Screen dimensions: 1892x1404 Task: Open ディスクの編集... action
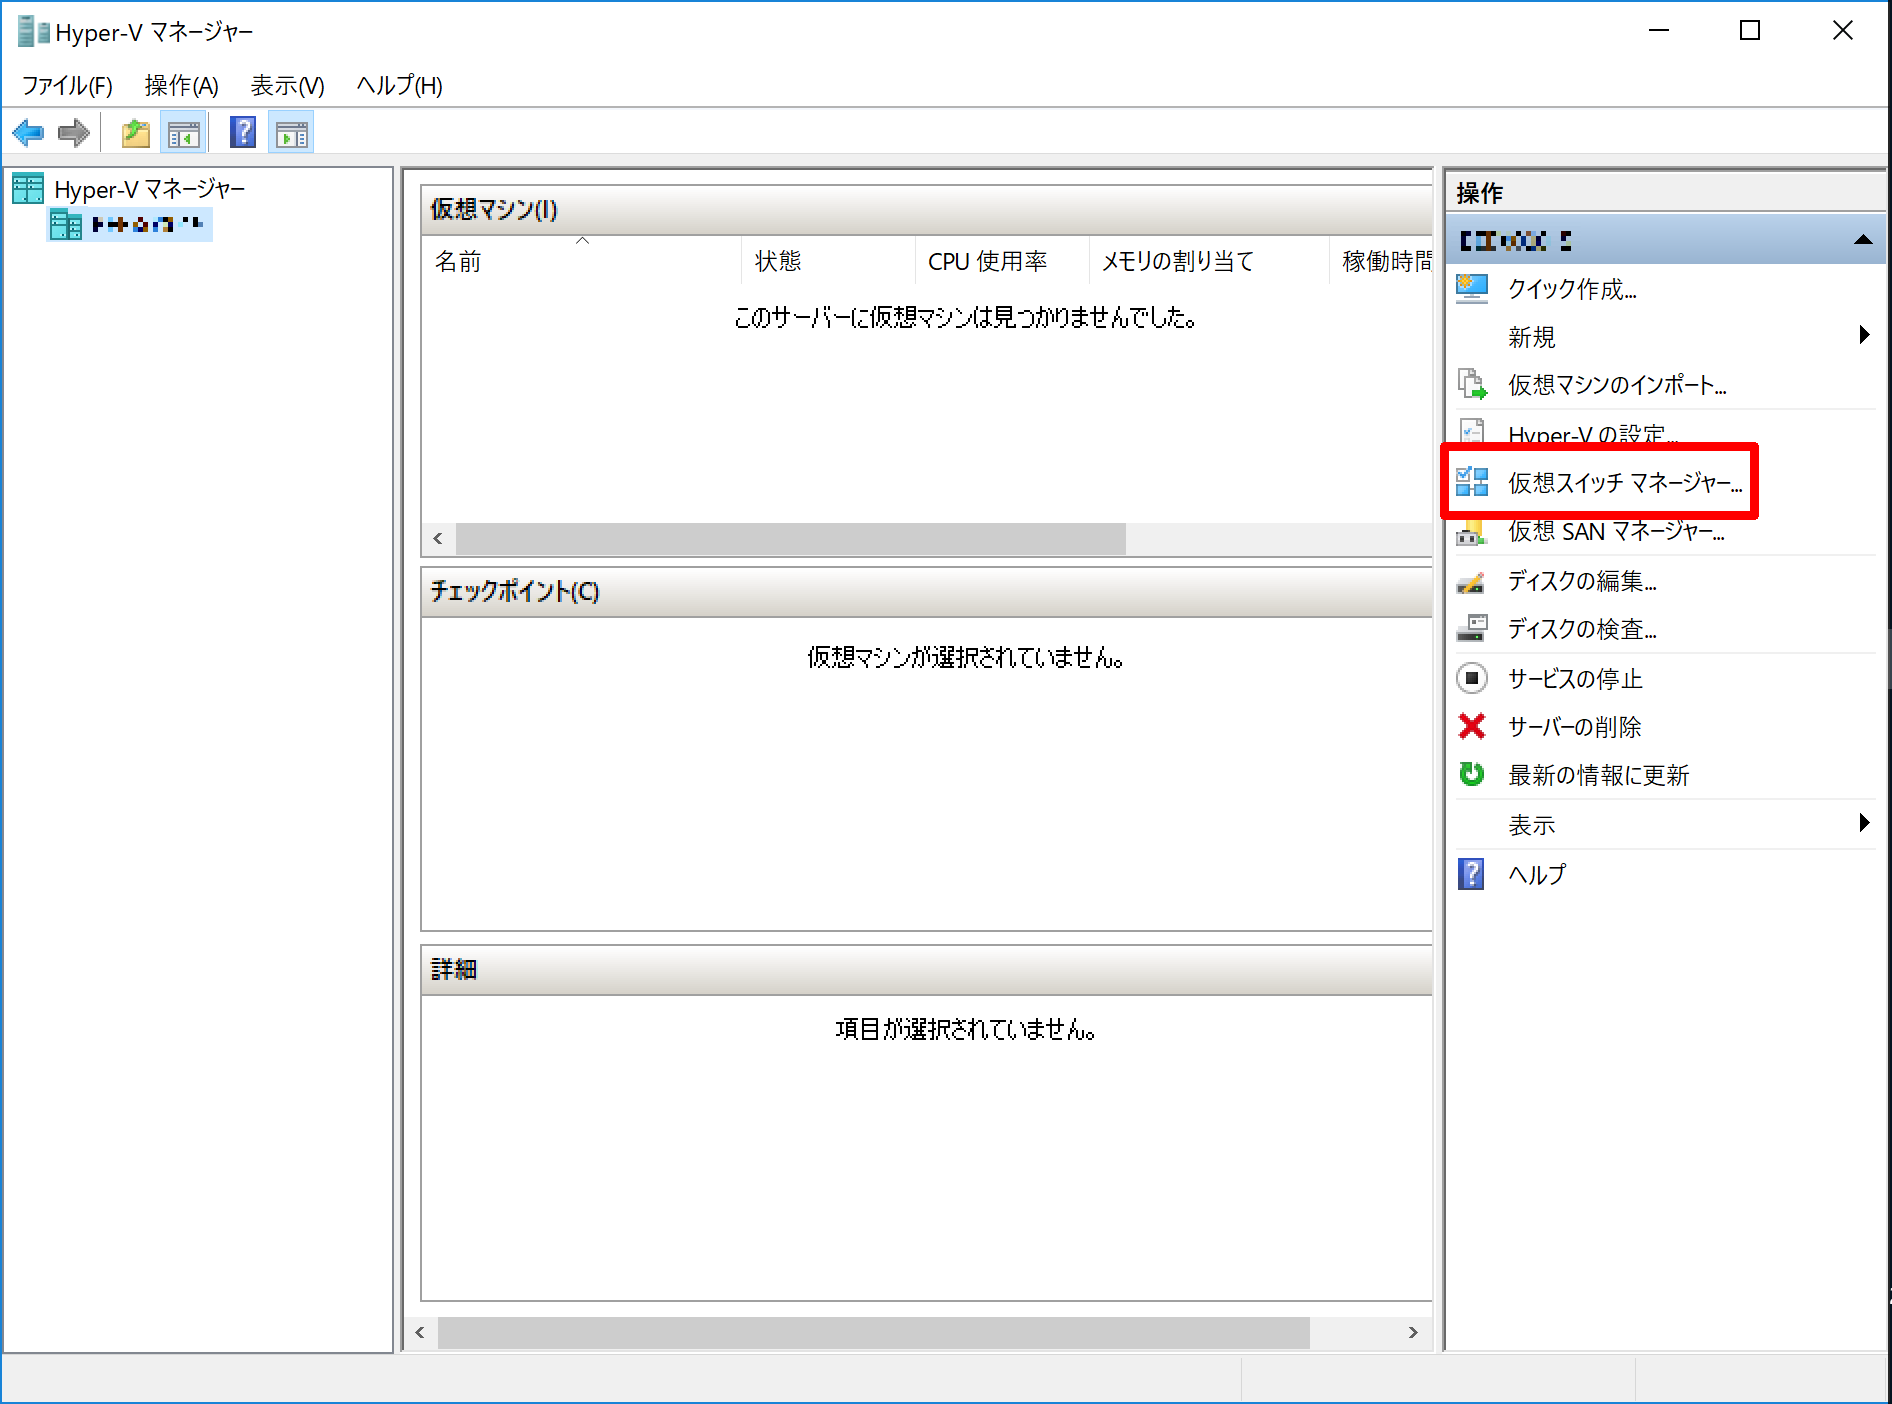click(x=1582, y=581)
